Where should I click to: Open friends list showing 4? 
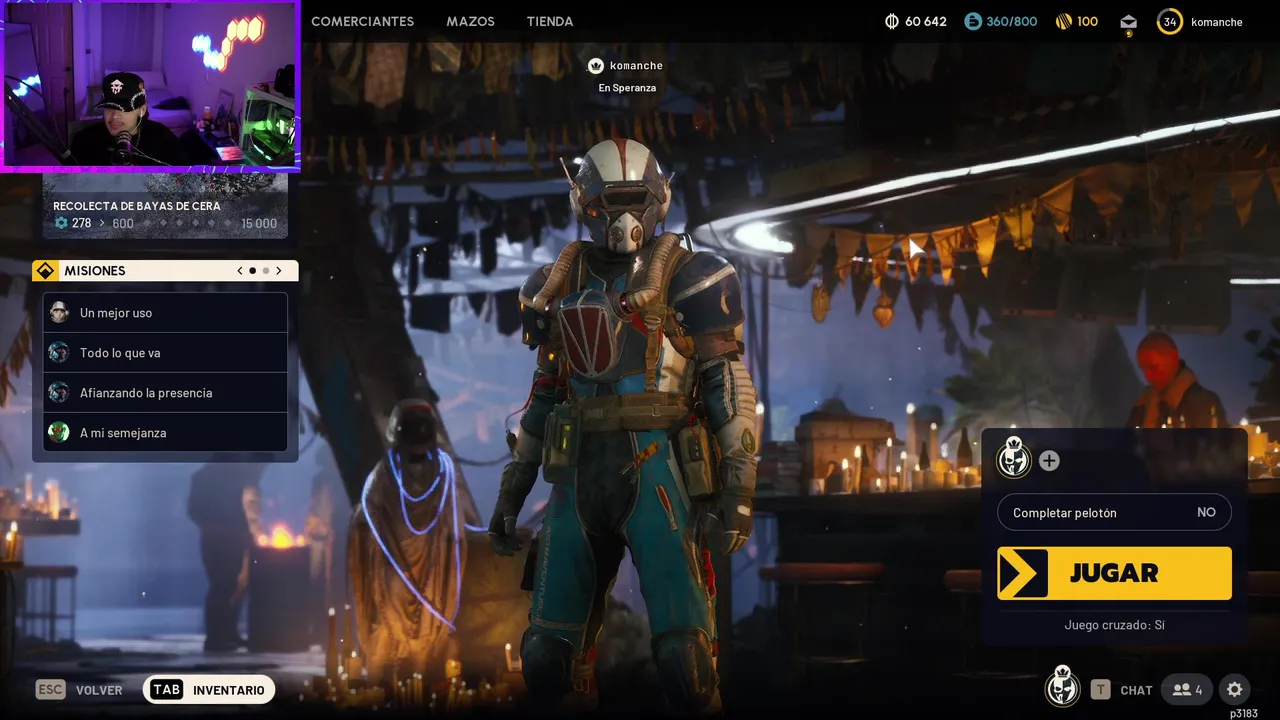click(x=1188, y=690)
